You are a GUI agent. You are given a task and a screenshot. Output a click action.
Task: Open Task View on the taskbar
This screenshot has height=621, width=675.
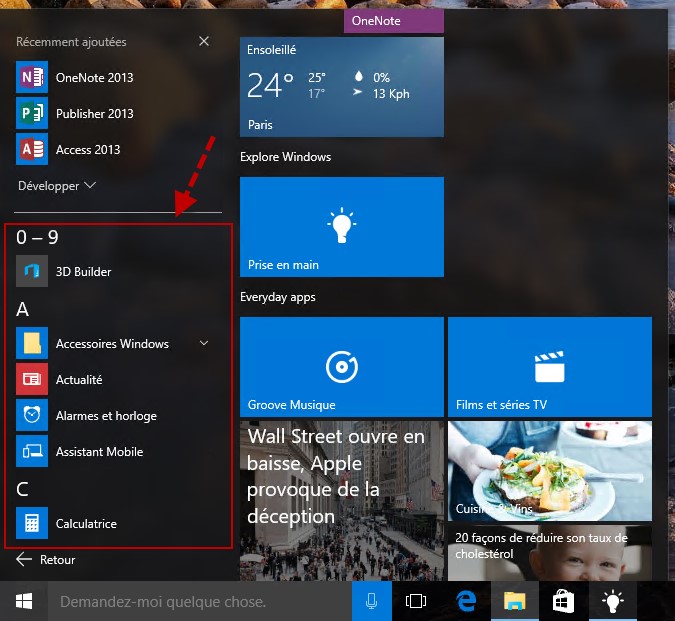pos(416,601)
